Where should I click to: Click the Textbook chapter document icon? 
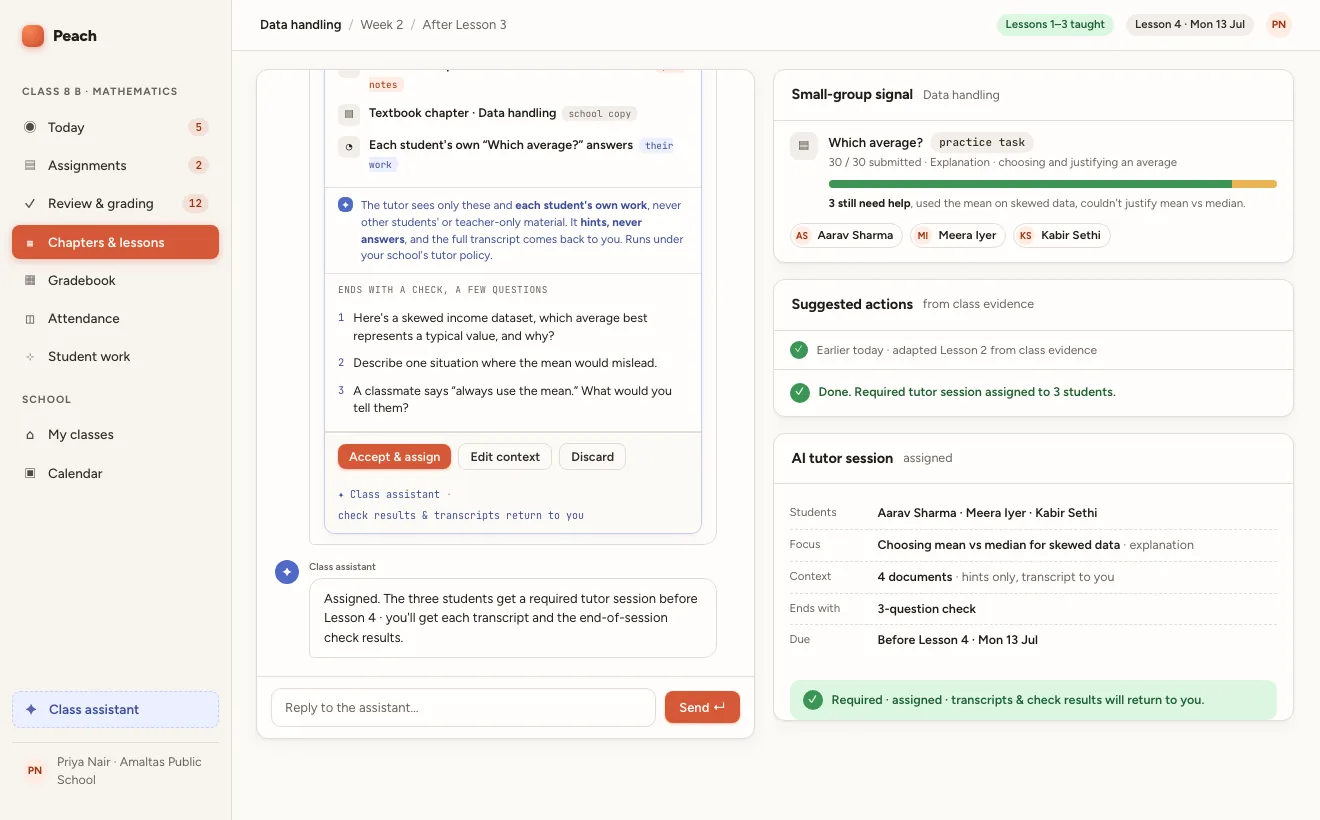(x=348, y=114)
